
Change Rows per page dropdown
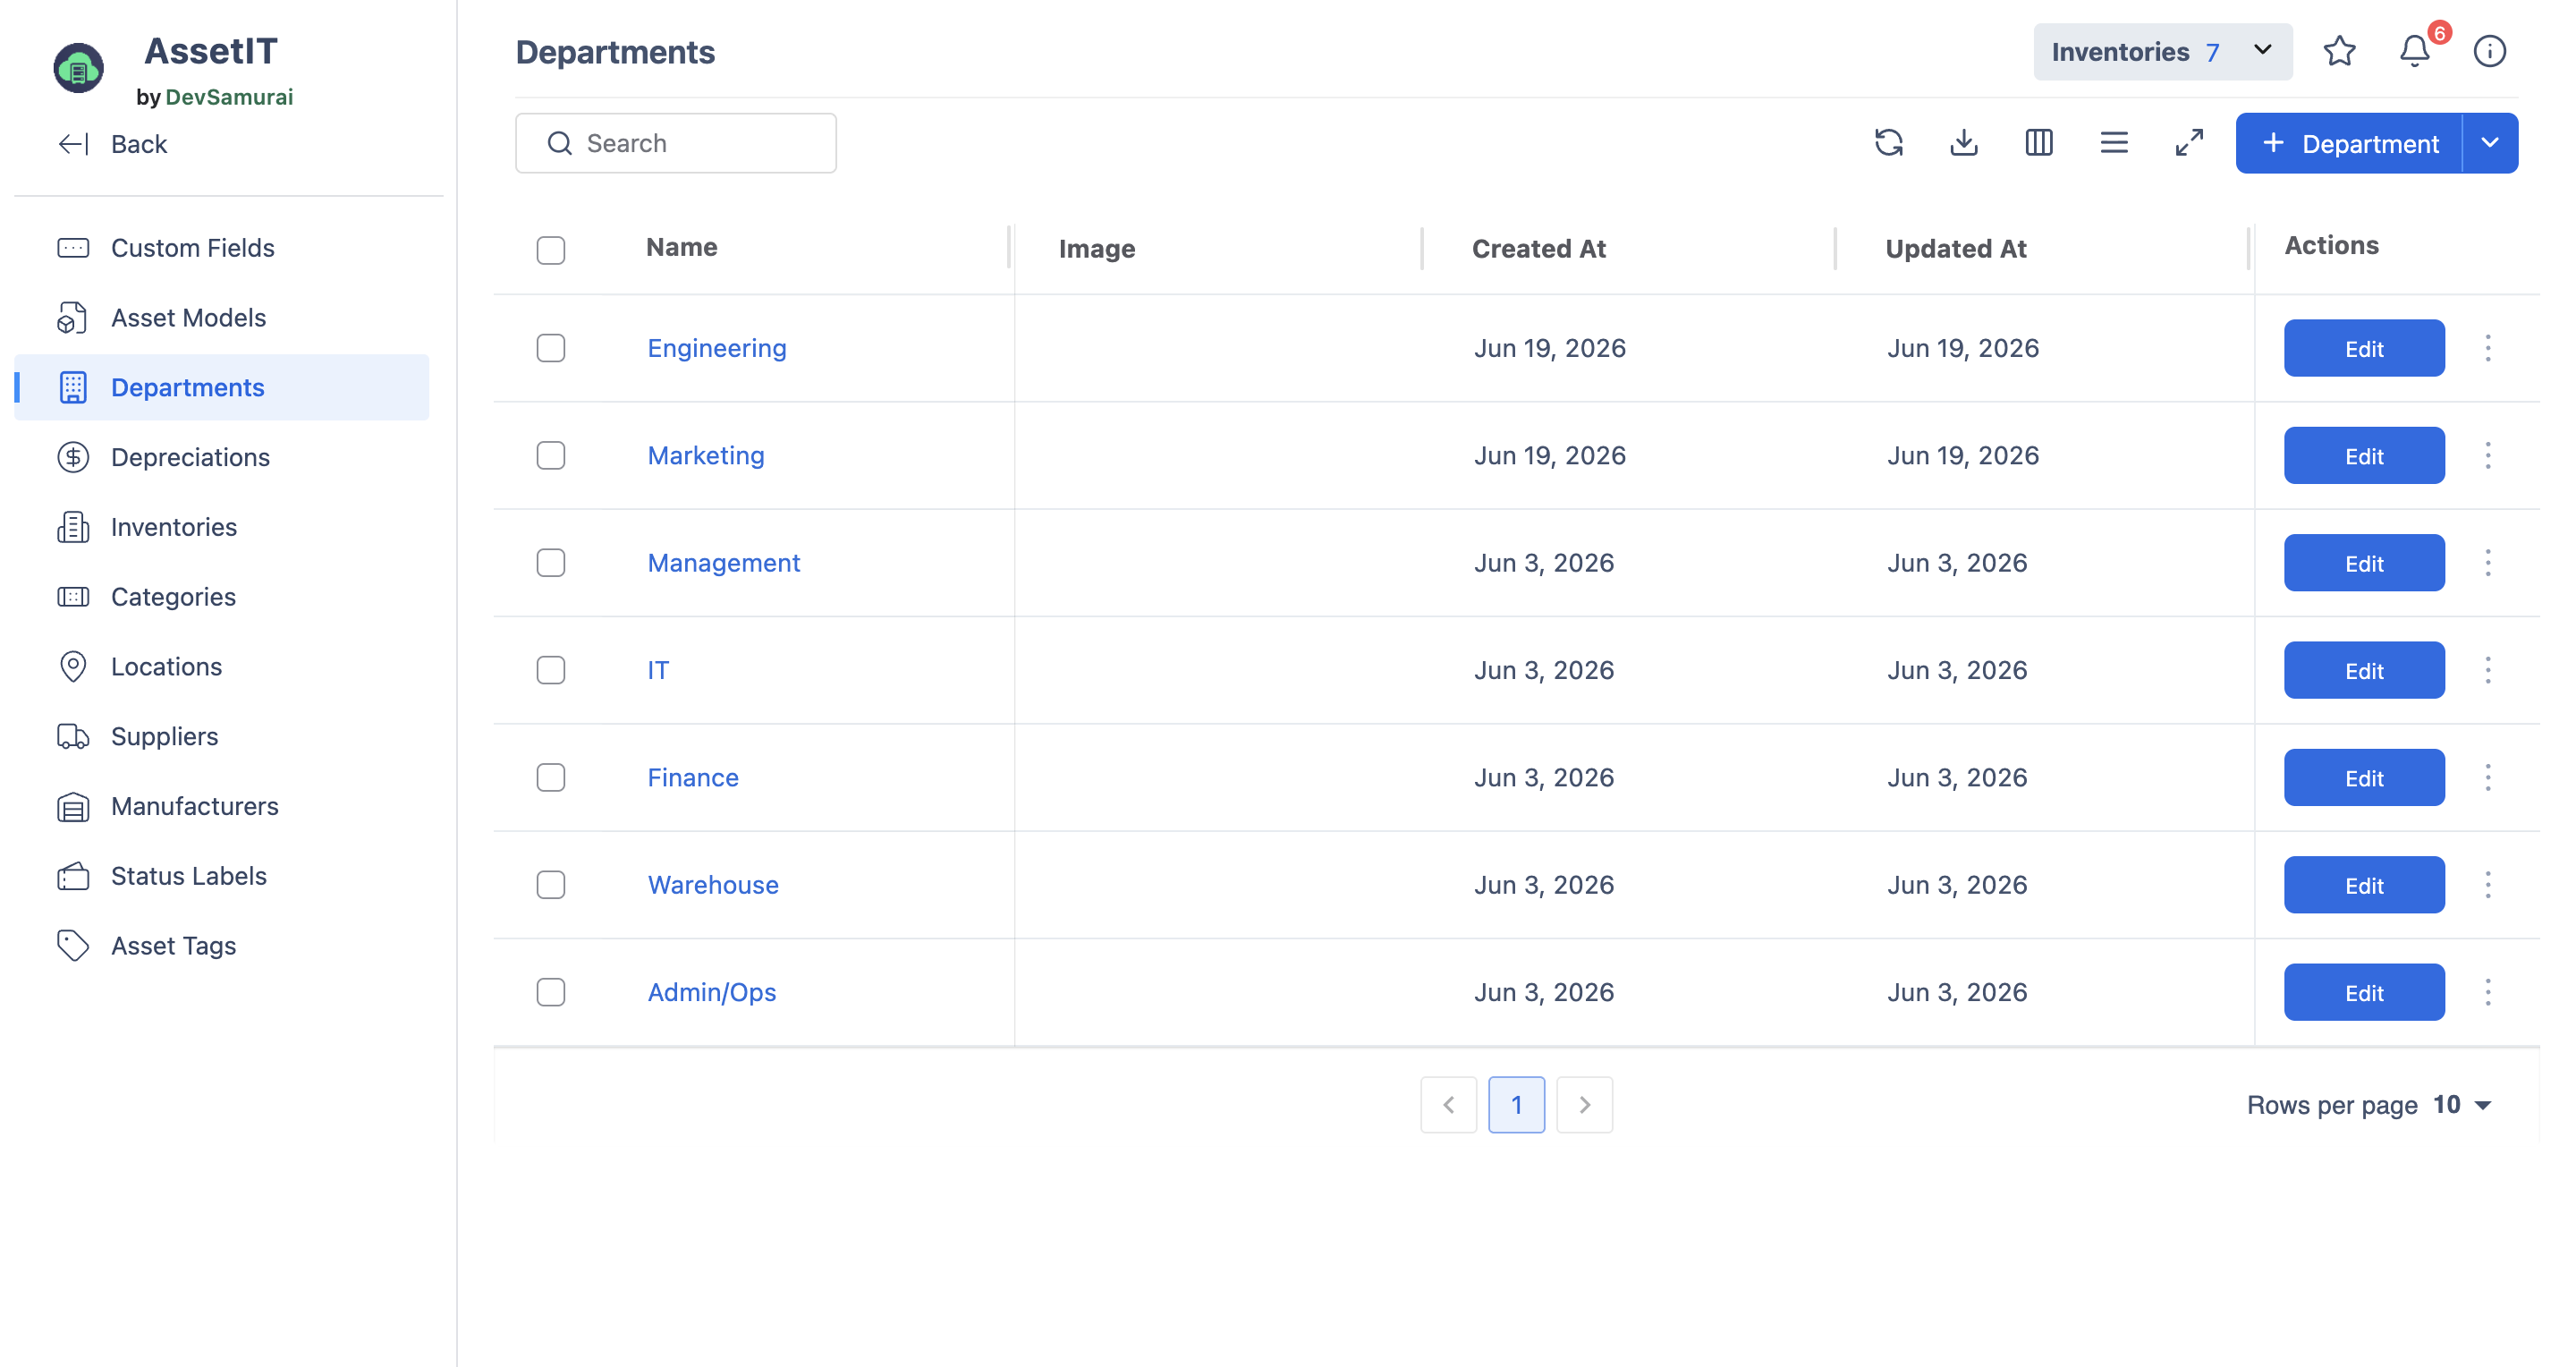2461,1104
